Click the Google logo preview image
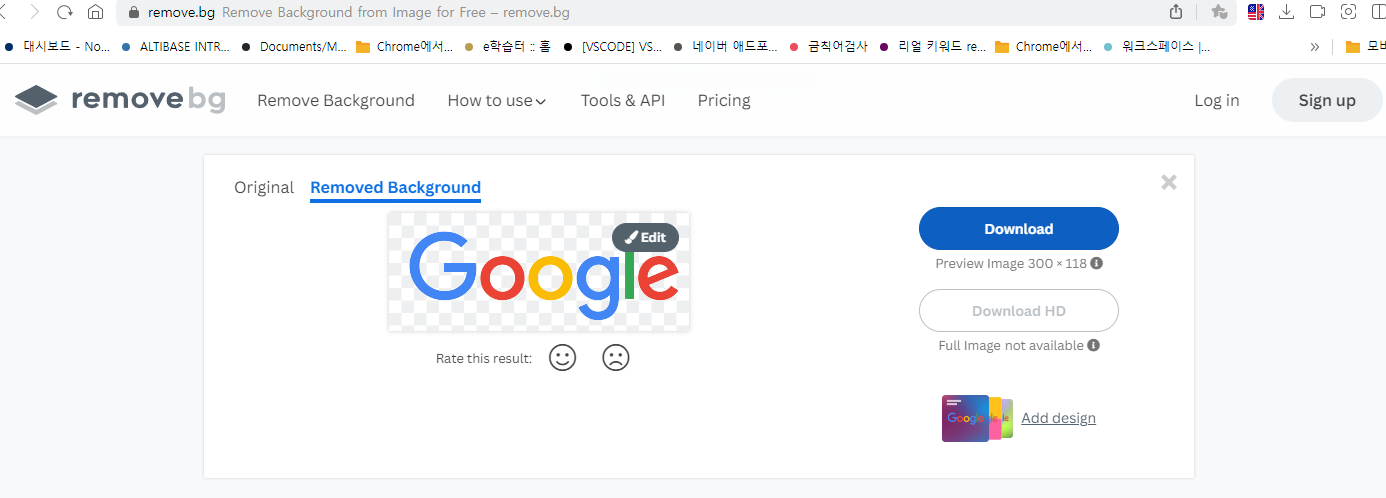This screenshot has width=1386, height=498. (x=539, y=272)
